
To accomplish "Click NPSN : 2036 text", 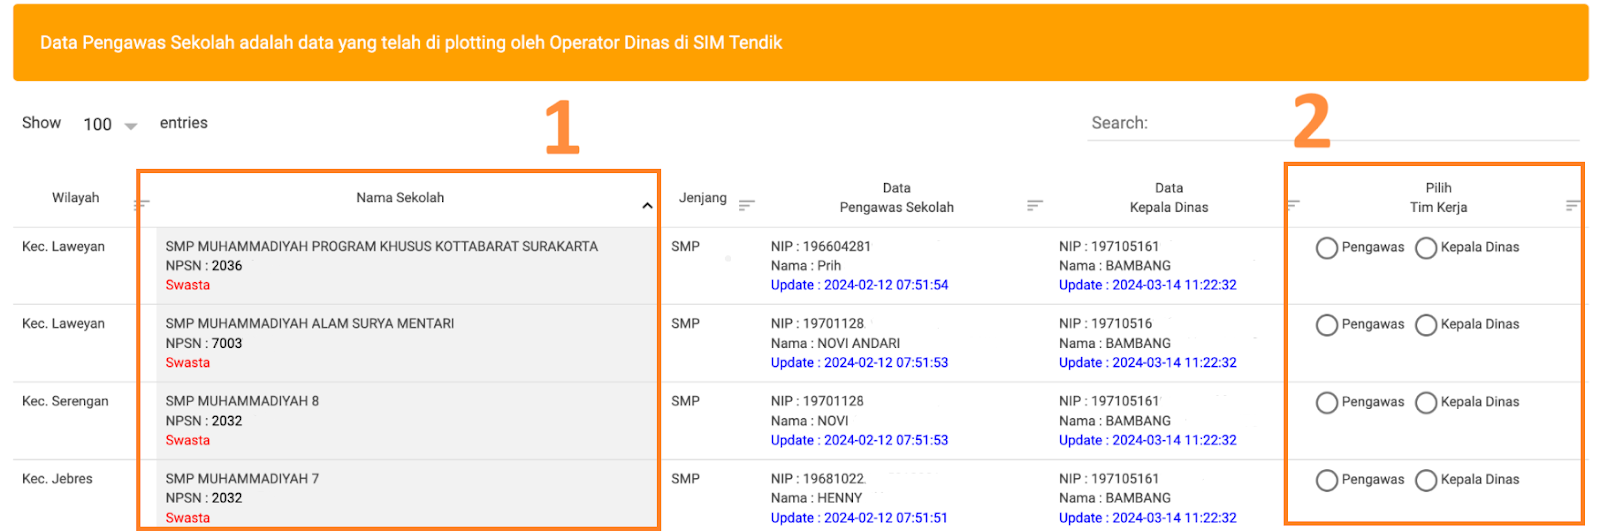I will pos(204,266).
